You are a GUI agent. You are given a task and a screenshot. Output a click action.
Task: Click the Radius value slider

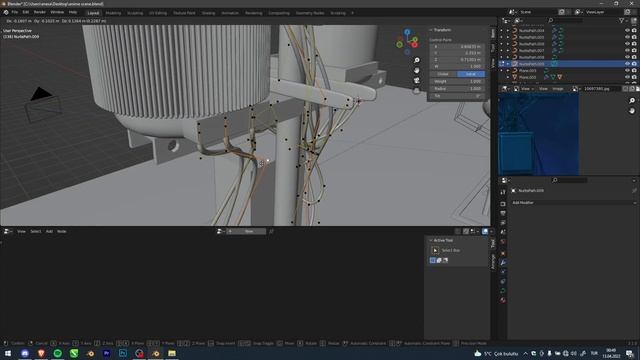(457, 89)
